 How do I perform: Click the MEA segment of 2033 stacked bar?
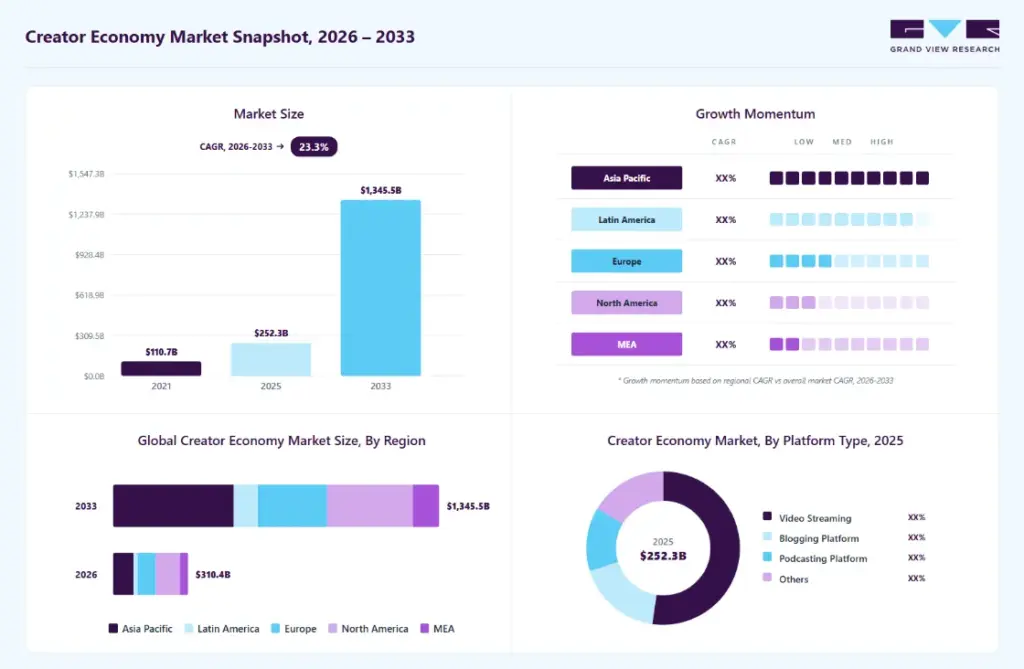[x=426, y=506]
